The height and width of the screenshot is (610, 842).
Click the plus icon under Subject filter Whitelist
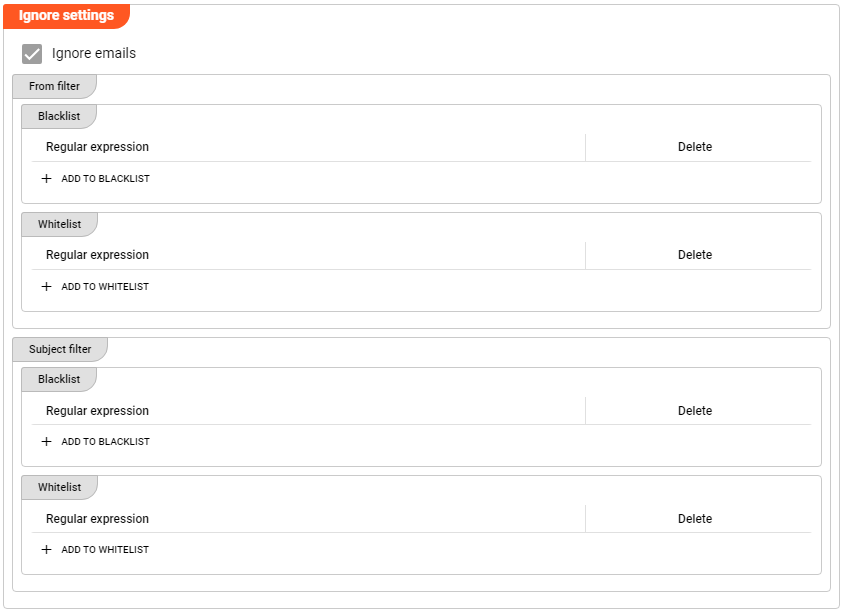(46, 550)
